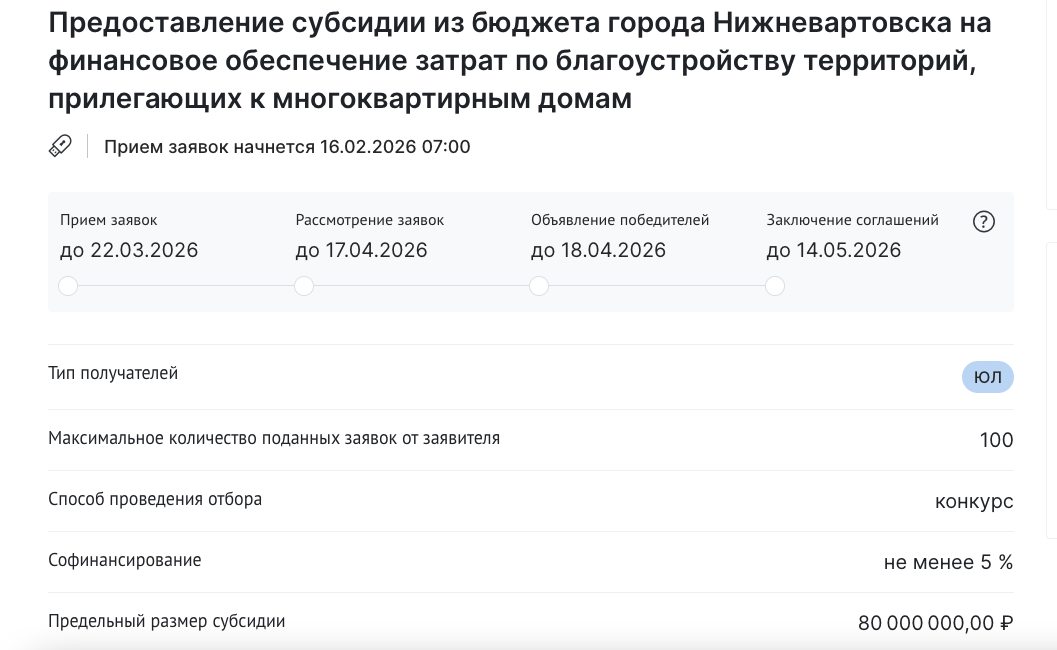Click the Тип получателей row label
The image size is (1057, 650).
113,373
